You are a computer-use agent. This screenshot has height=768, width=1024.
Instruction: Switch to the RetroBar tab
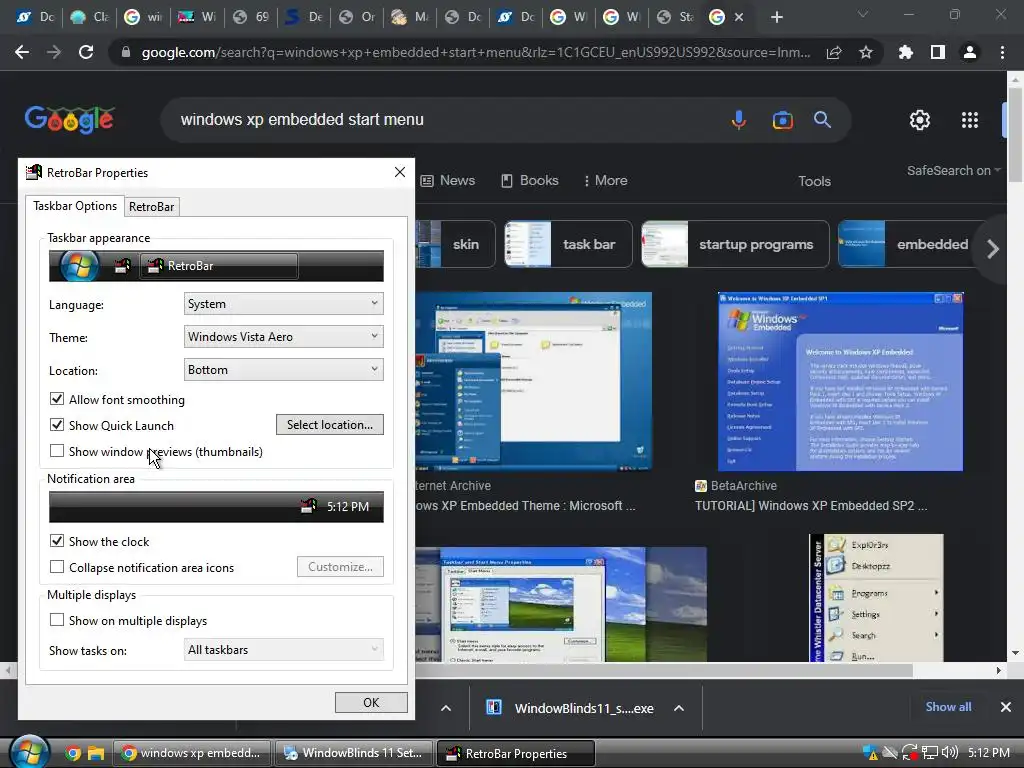(152, 207)
